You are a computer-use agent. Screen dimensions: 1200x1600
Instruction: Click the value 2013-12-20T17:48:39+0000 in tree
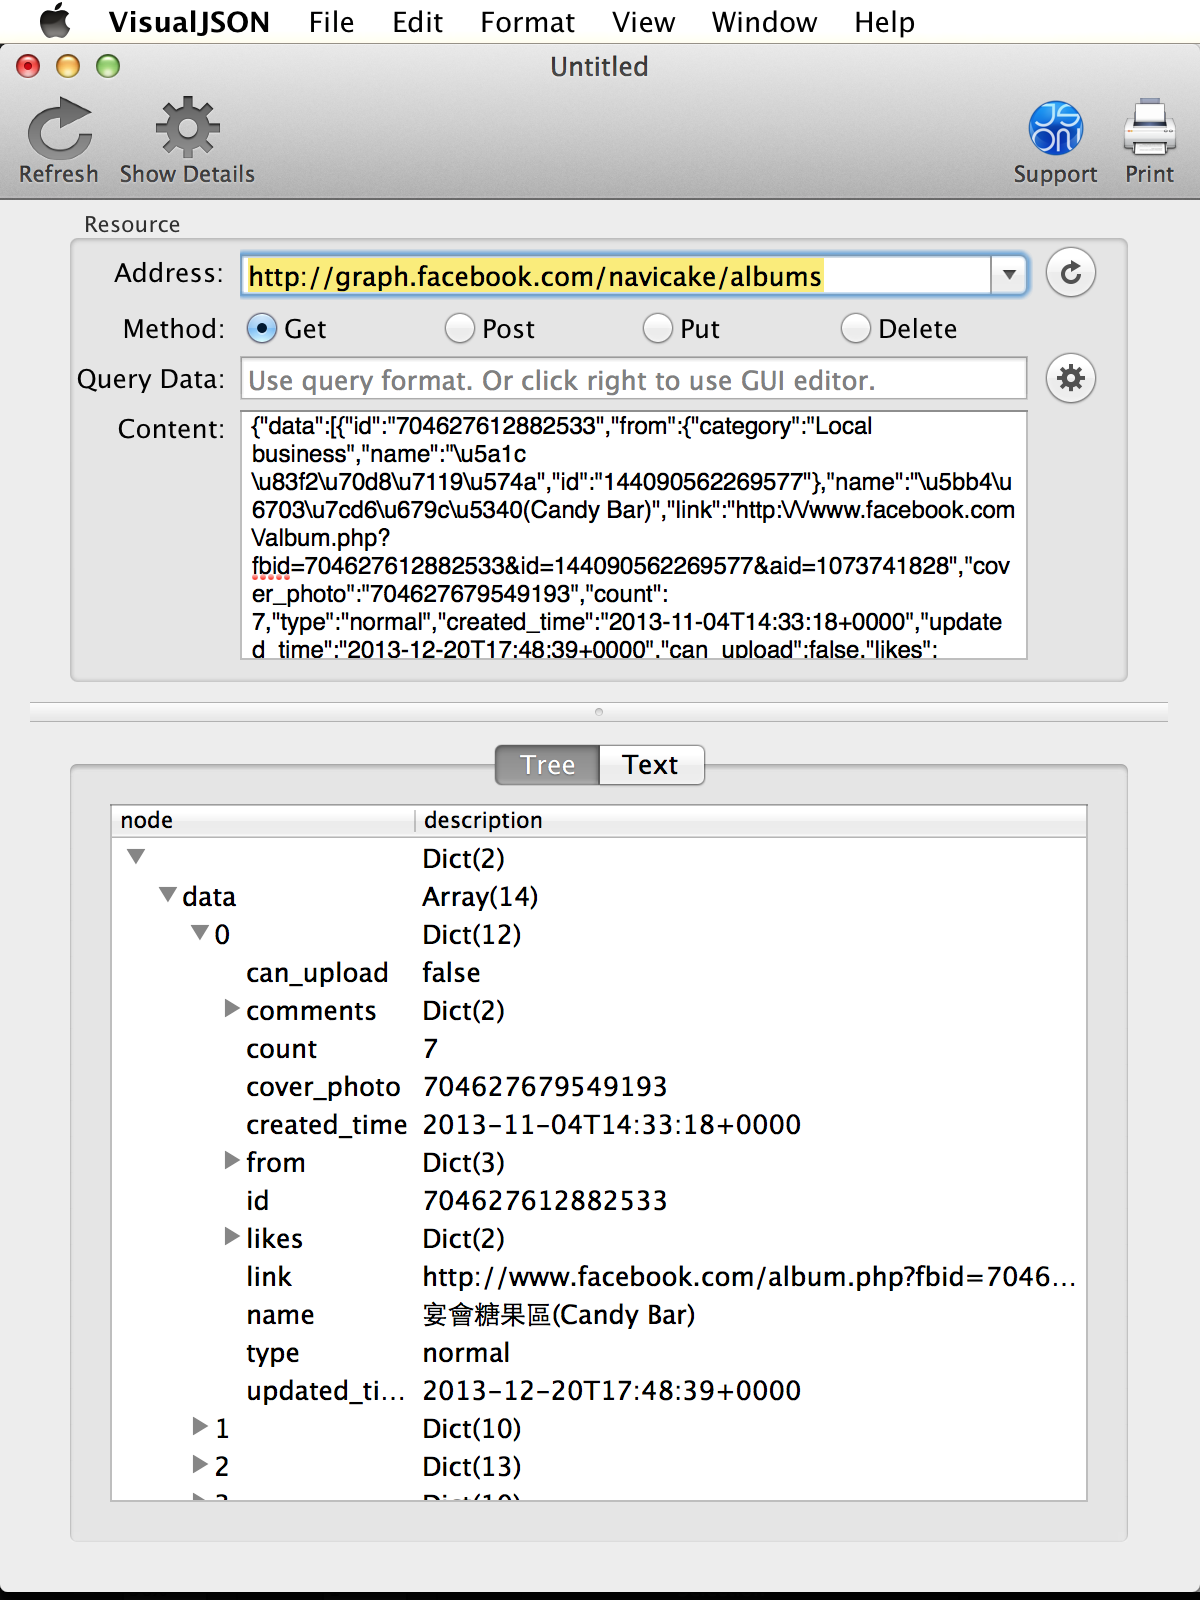611,1390
